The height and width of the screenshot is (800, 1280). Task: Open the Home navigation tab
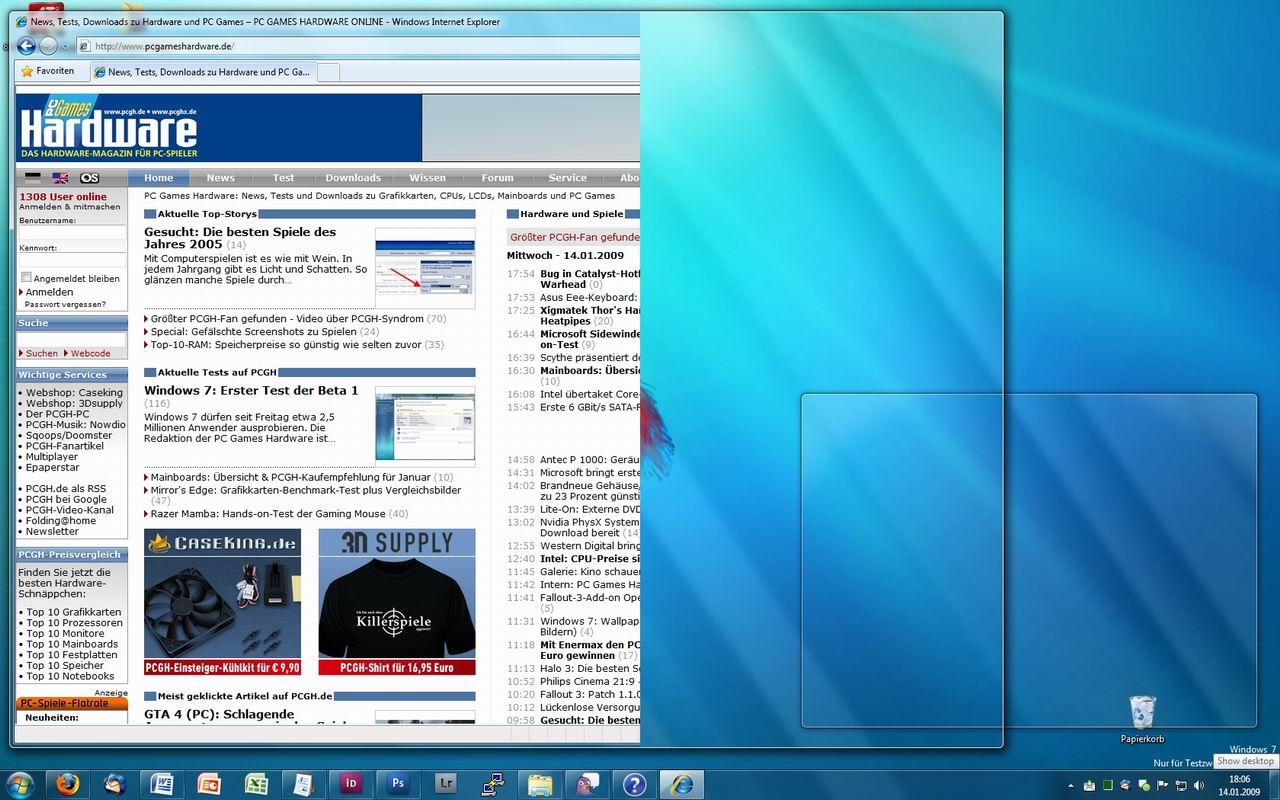(158, 178)
